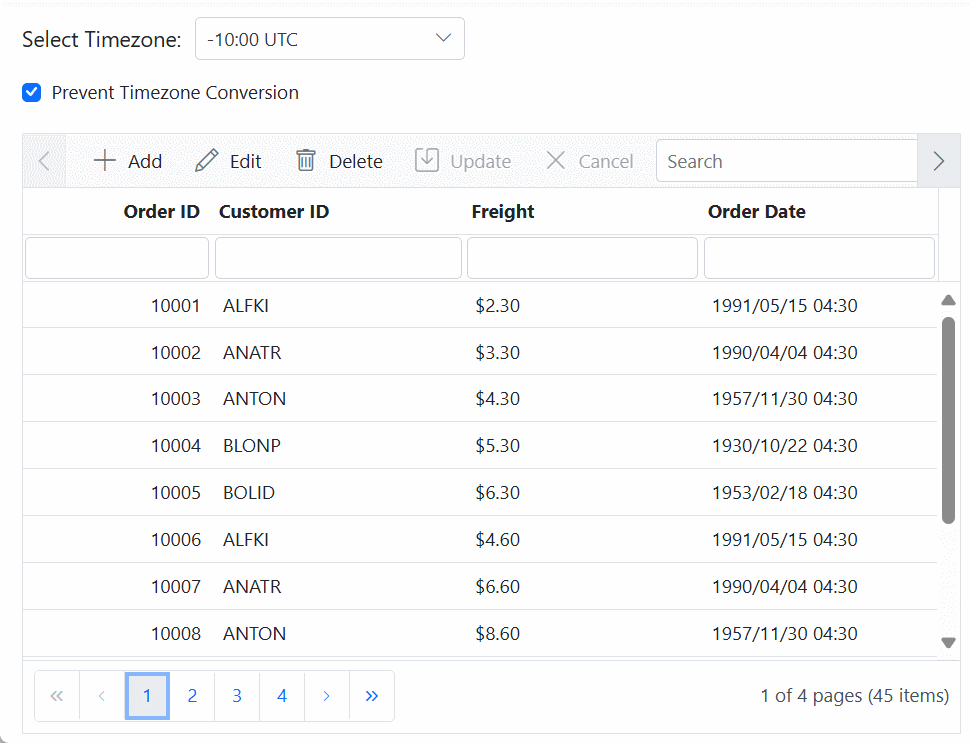The height and width of the screenshot is (743, 971).
Task: Uncheck Prevent Timezone Conversion checkbox
Action: [32, 93]
